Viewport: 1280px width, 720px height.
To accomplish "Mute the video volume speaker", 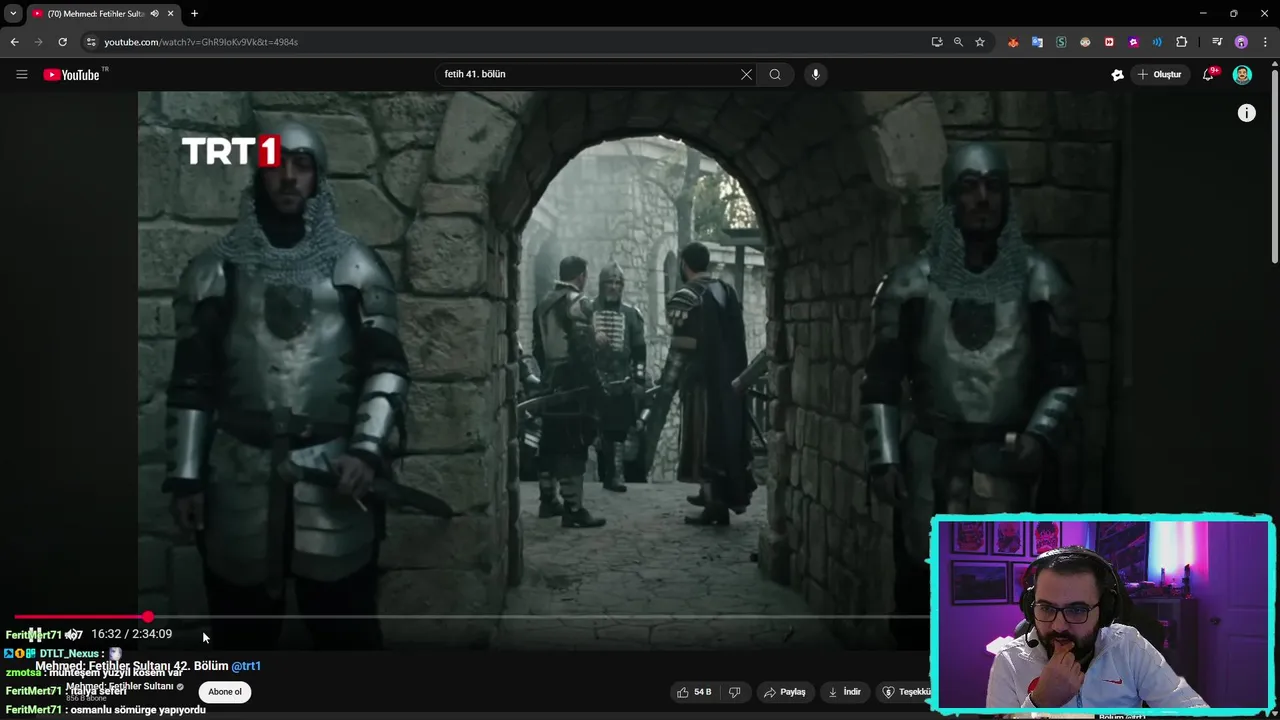I will tap(71, 634).
